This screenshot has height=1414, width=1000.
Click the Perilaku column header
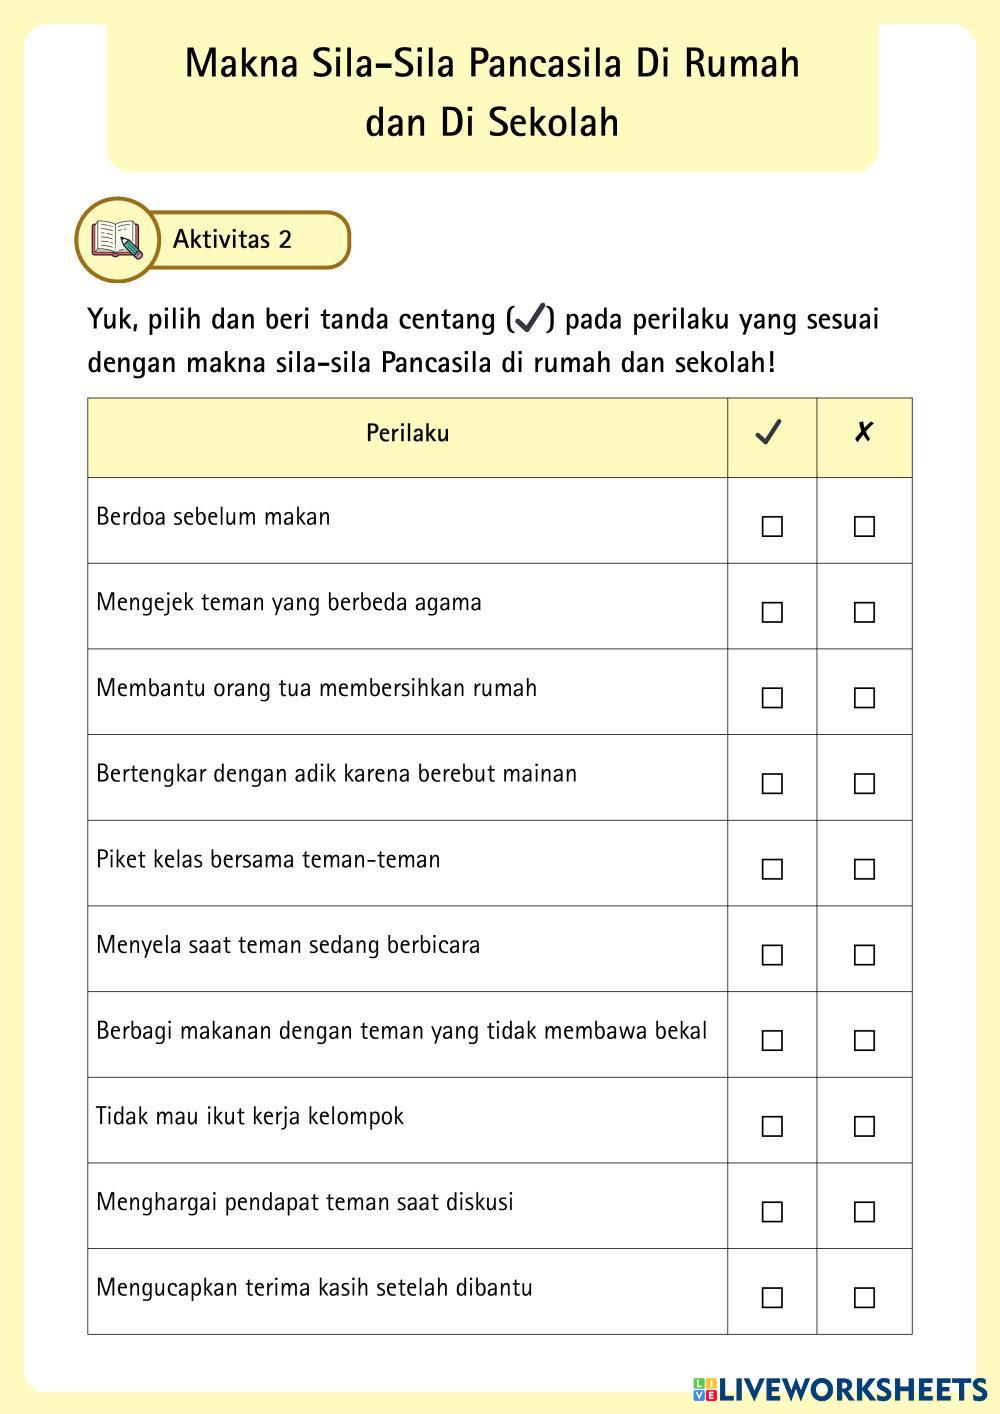click(x=407, y=434)
